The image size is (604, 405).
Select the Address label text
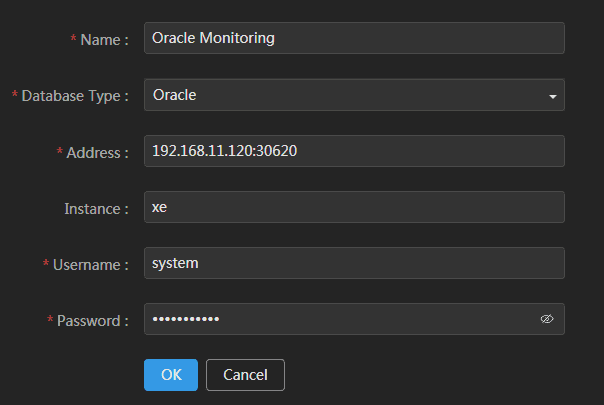point(97,153)
